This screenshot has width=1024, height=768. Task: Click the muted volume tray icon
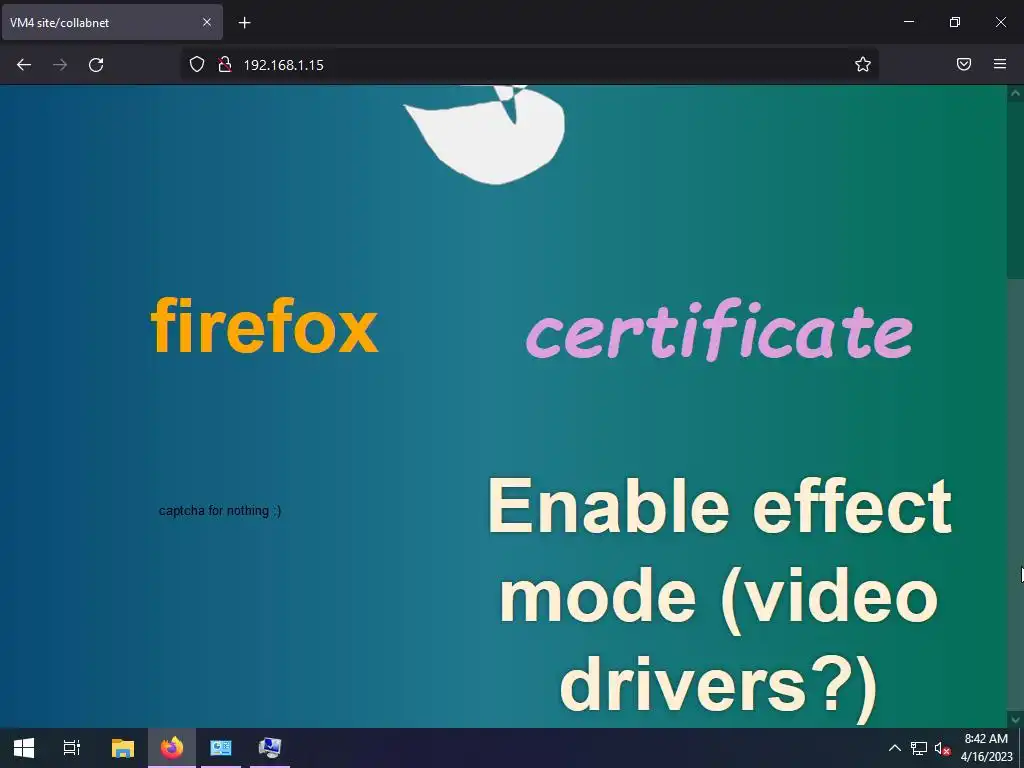coord(942,748)
